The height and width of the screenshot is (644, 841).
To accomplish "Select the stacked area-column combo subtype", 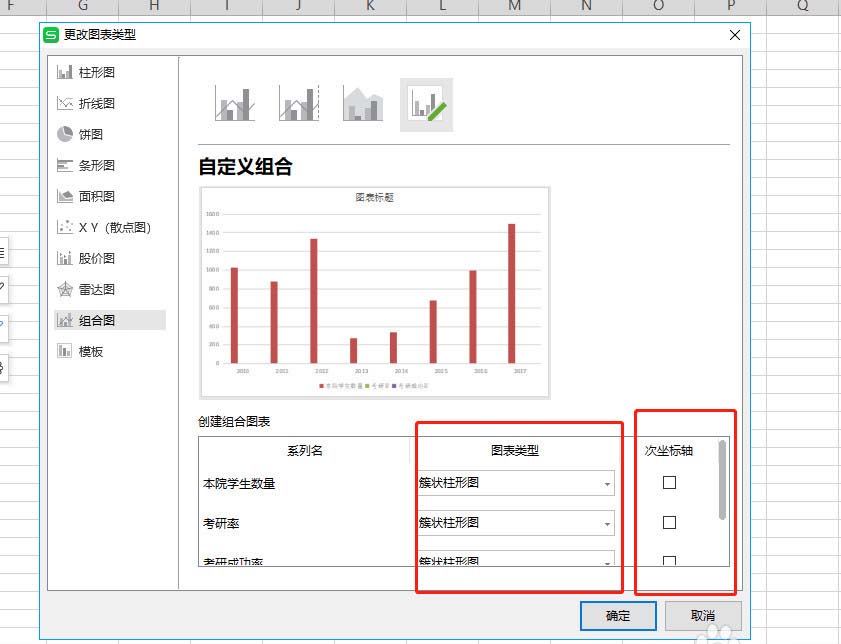I will [x=362, y=104].
